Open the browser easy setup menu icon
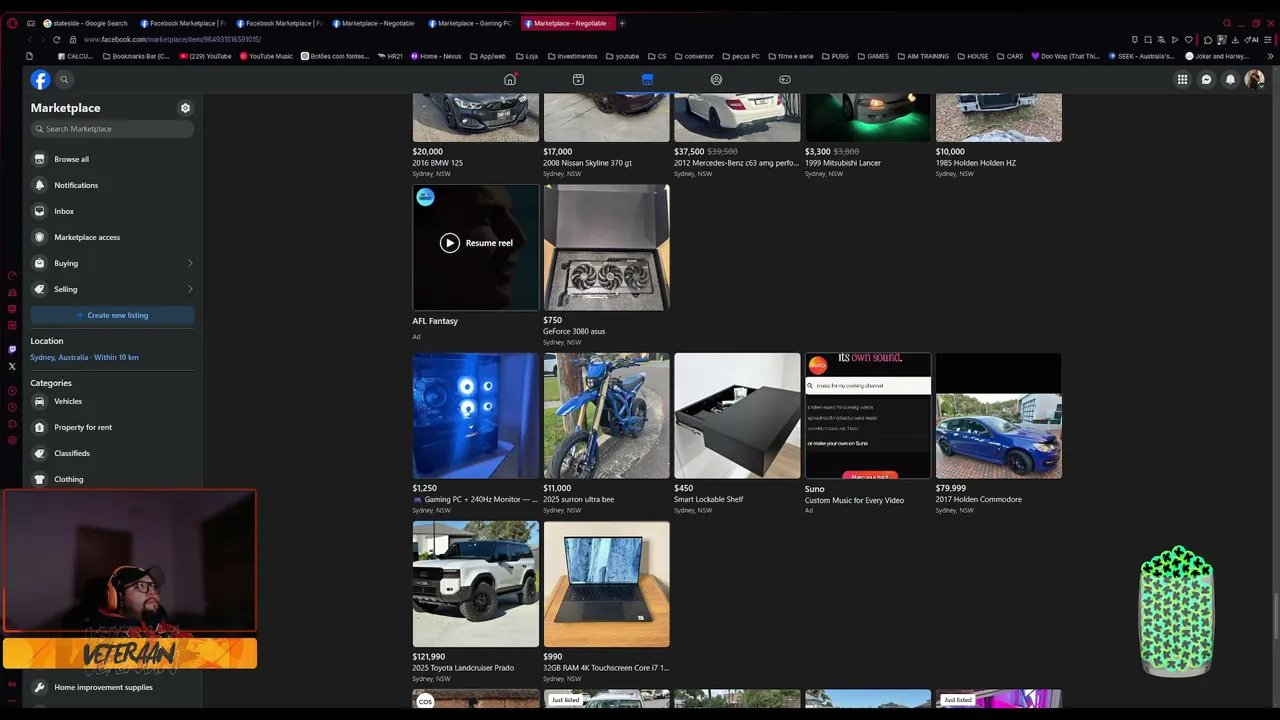Image resolution: width=1280 pixels, height=720 pixels. [x=1268, y=40]
